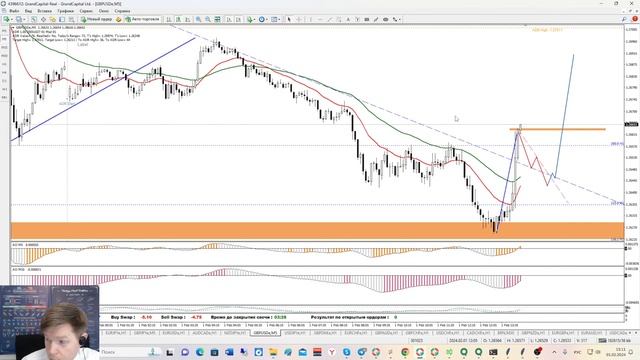Zoom in on the chart
This screenshot has height=360, width=640.
pos(198,19)
